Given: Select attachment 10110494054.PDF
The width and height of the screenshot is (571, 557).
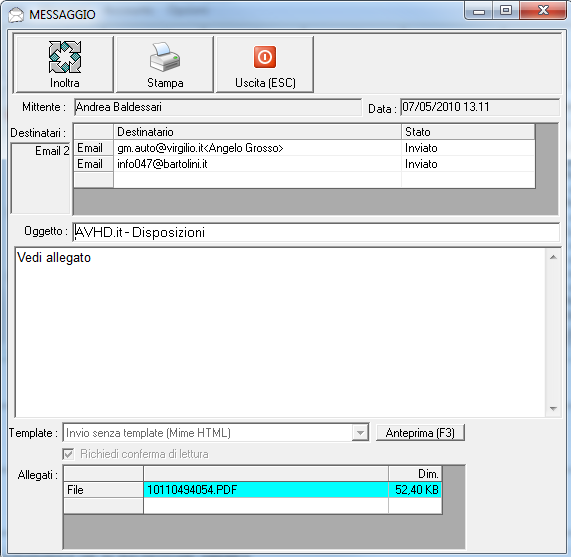Looking at the screenshot, I should point(265,490).
